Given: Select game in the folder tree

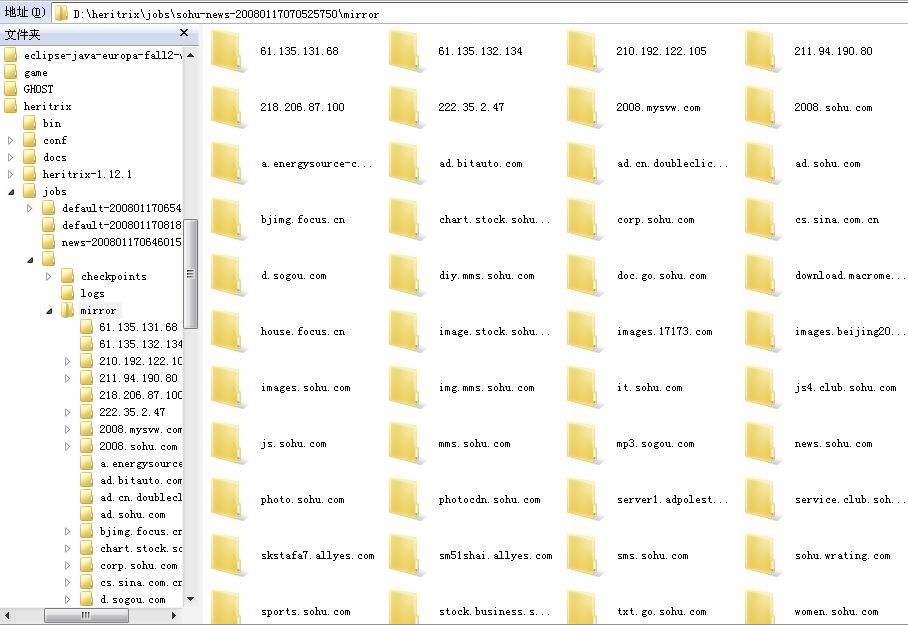Looking at the screenshot, I should (x=35, y=72).
